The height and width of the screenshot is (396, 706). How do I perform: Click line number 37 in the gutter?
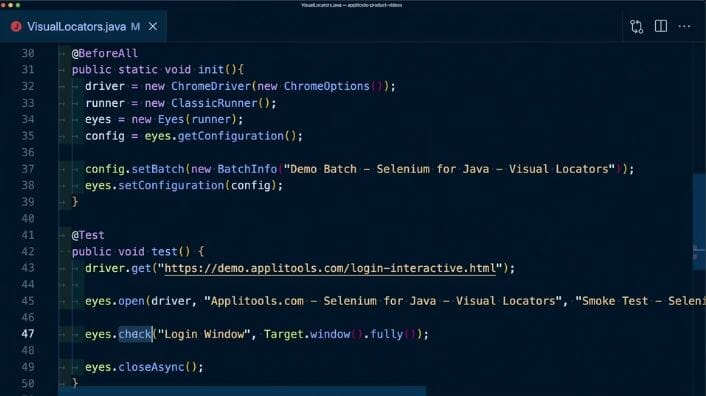tap(27, 169)
